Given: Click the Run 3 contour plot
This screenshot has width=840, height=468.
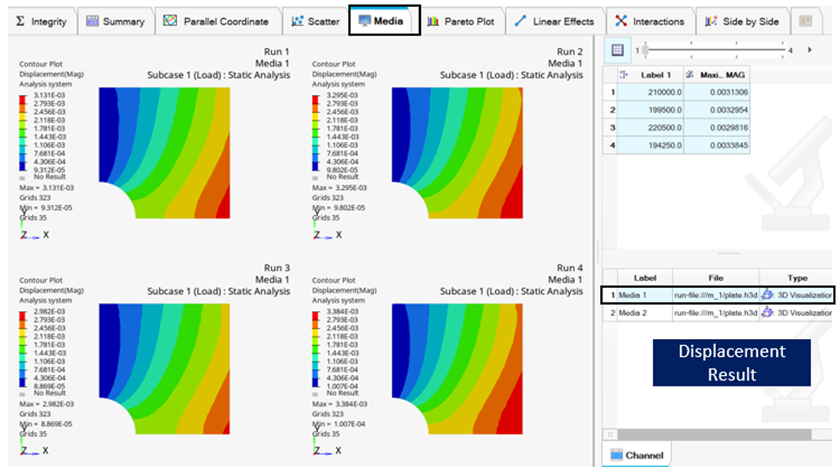Looking at the screenshot, I should 164,369.
